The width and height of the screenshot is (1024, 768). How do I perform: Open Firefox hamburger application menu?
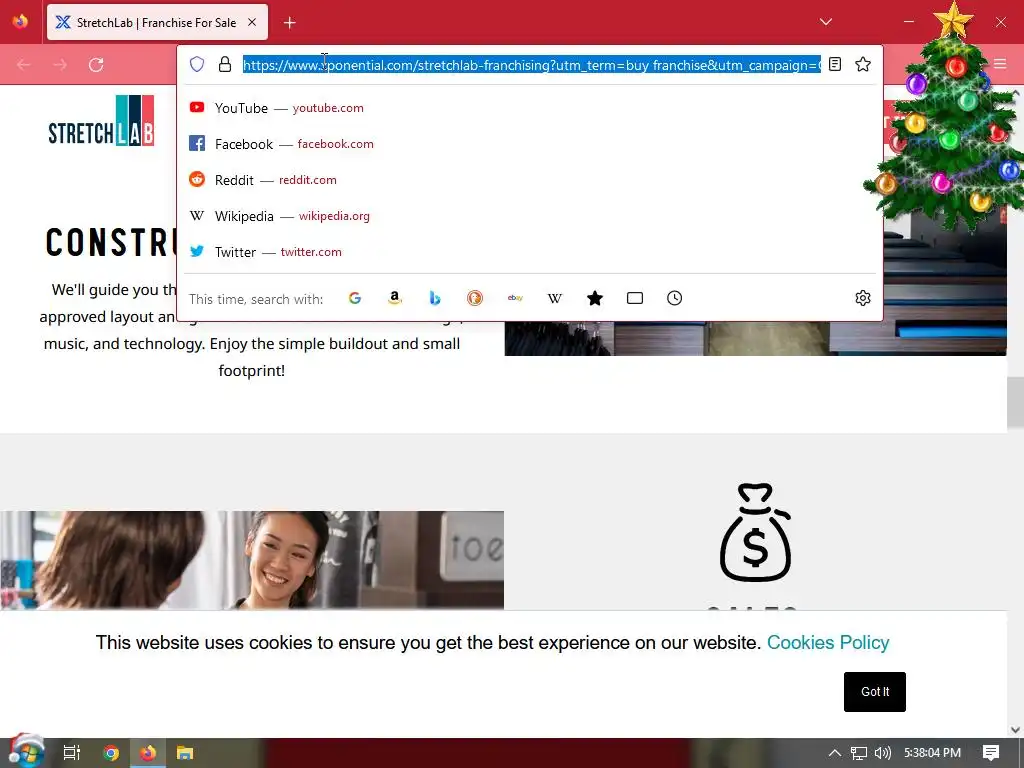click(x=1000, y=64)
